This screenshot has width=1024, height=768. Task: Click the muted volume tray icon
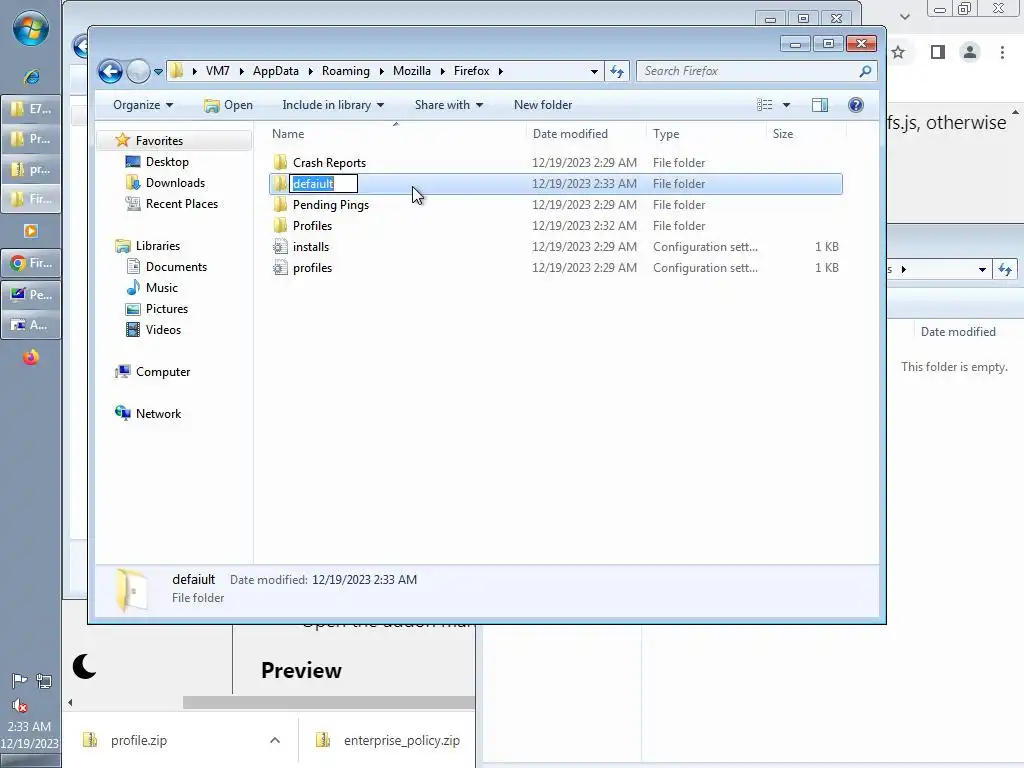[x=20, y=705]
